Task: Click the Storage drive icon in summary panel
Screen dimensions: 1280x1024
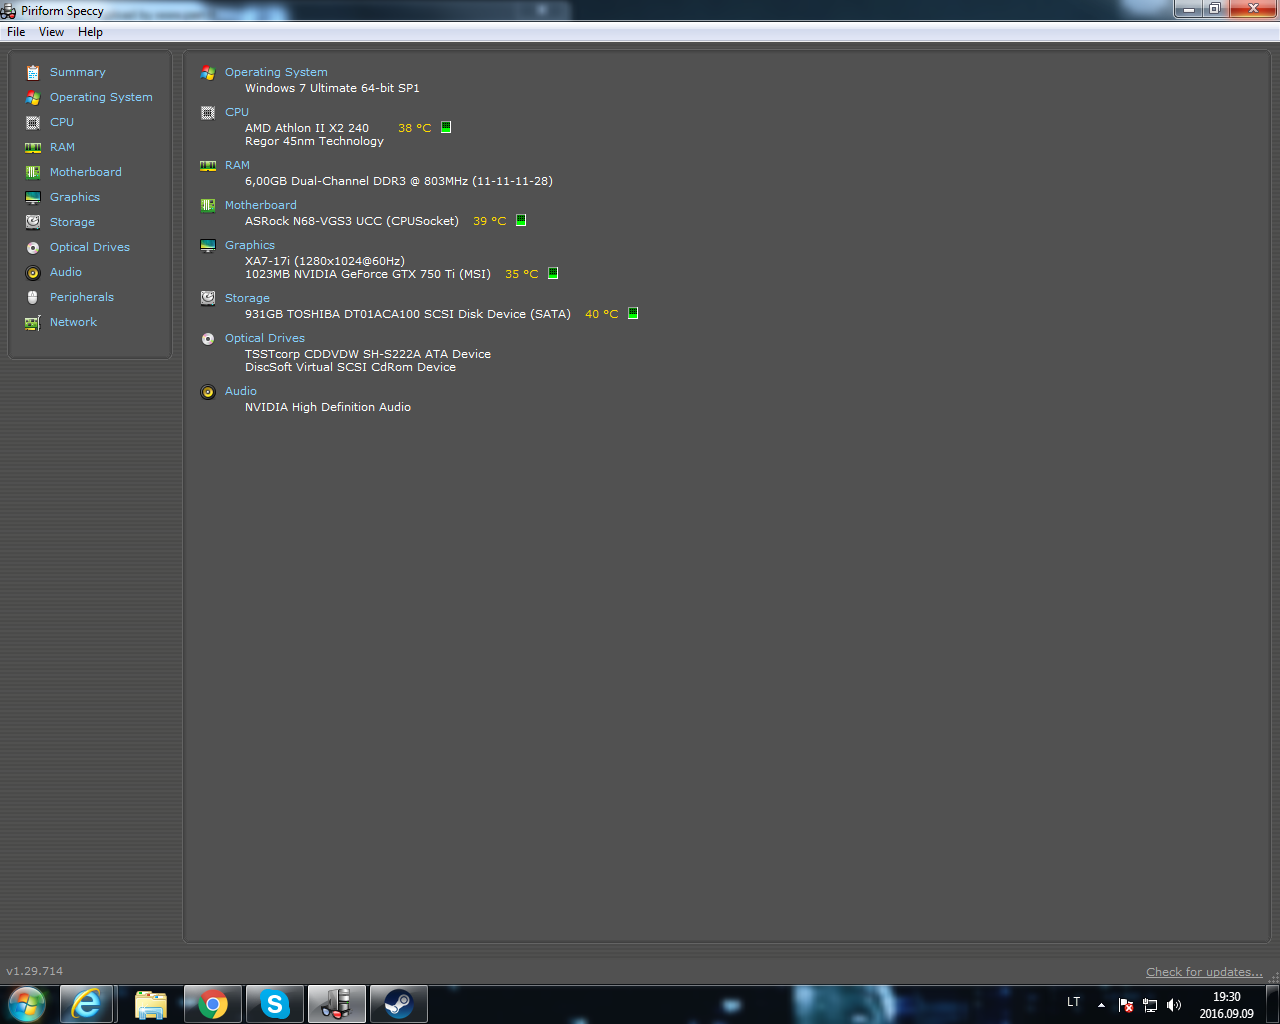Action: [208, 298]
